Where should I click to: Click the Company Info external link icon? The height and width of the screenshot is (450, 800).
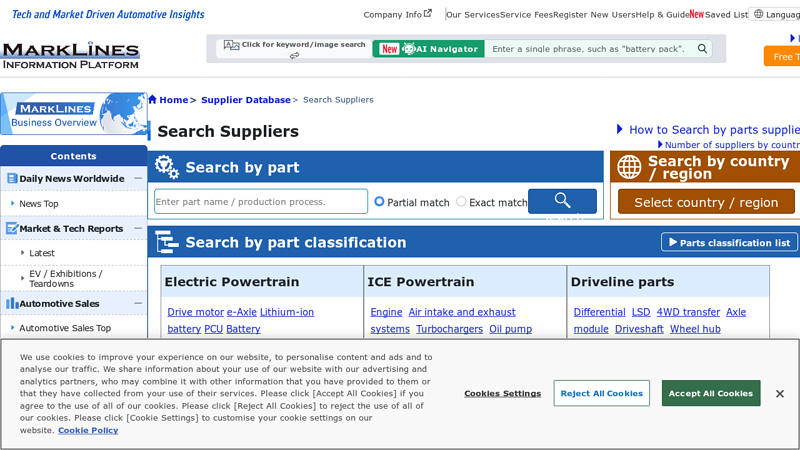428,13
